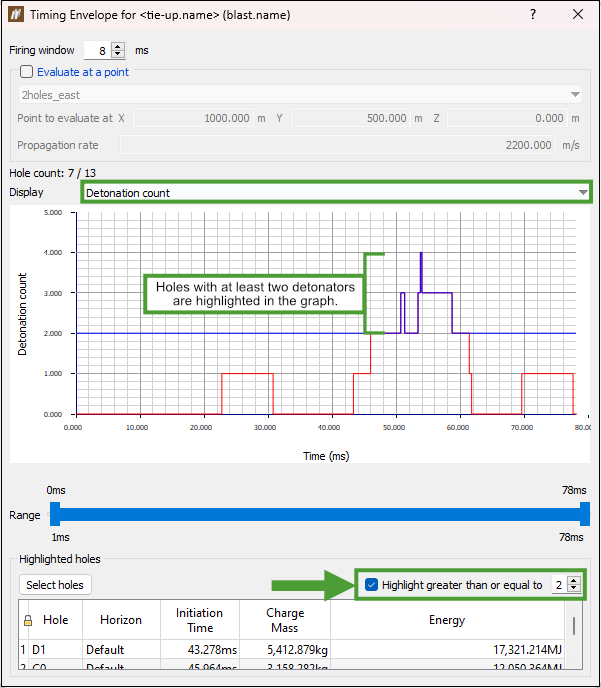Sort table by Initiation Time column header
Screen dimensions: 601x688
200,620
